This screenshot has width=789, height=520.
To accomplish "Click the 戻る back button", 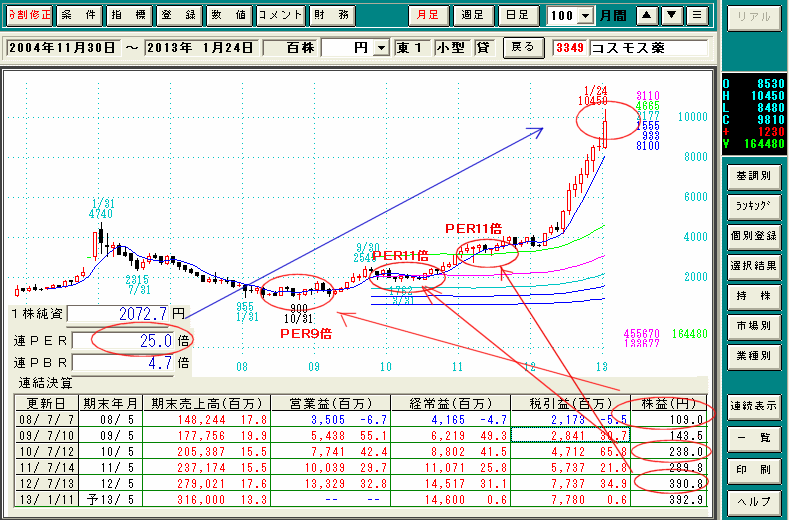I will (x=523, y=47).
